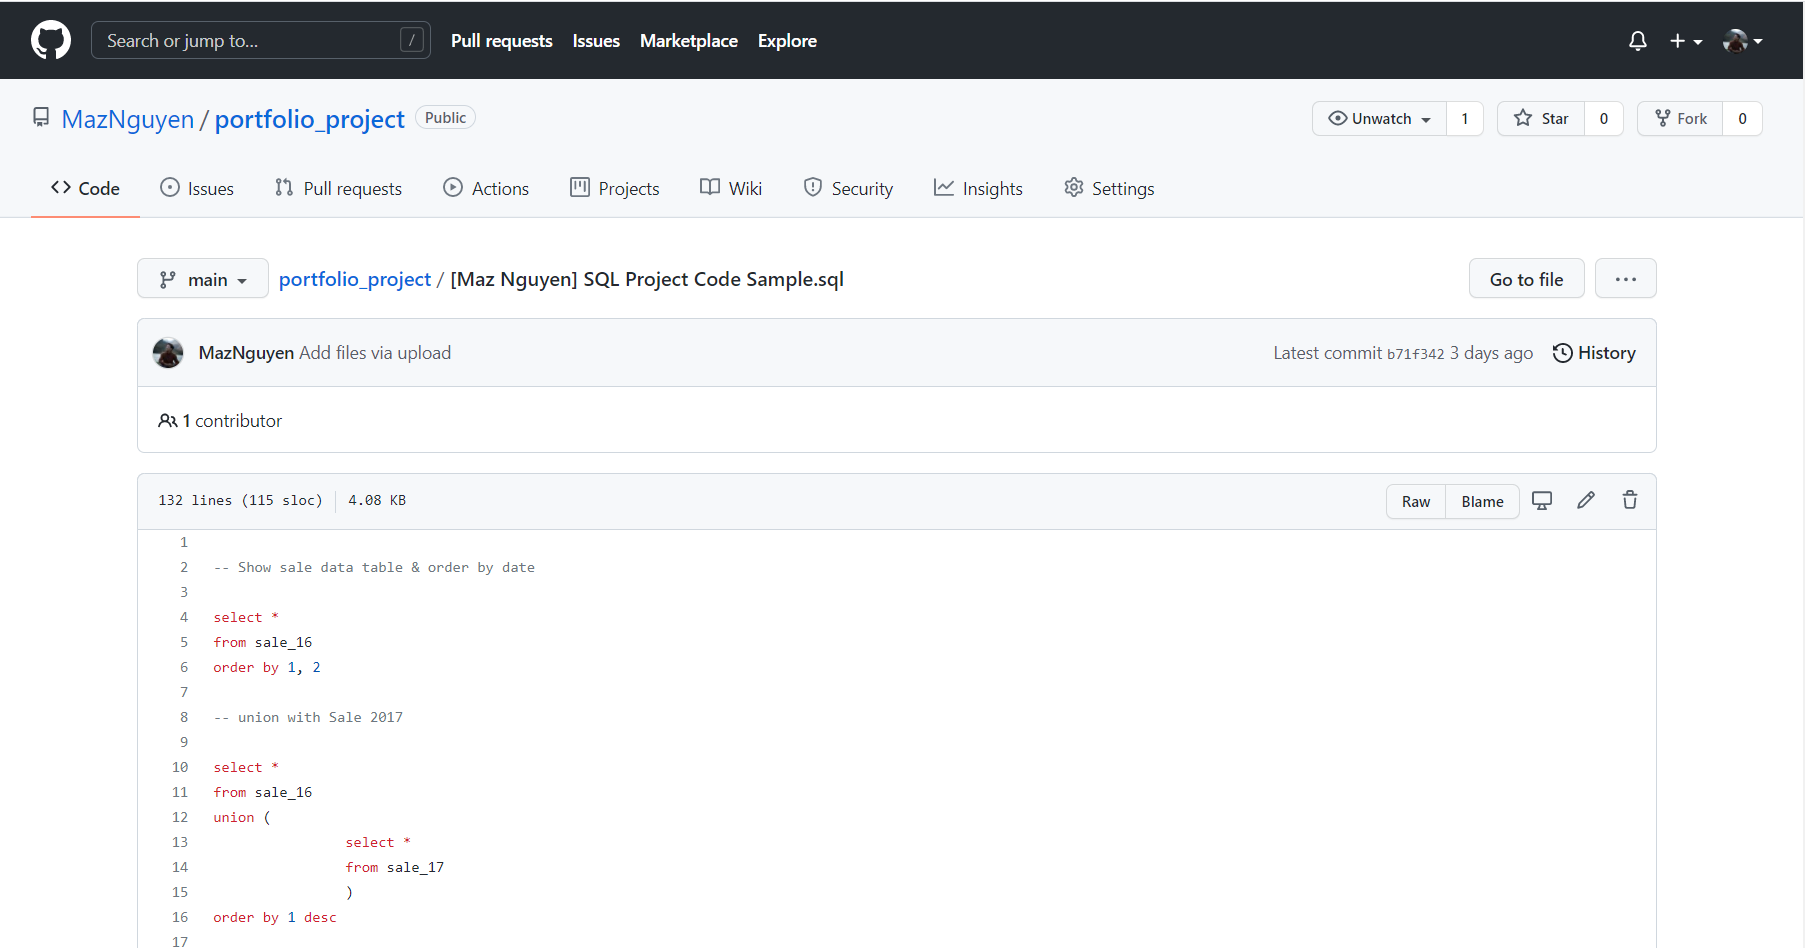Switch to the Insights tab
The height and width of the screenshot is (948, 1805).
pyautogui.click(x=978, y=188)
